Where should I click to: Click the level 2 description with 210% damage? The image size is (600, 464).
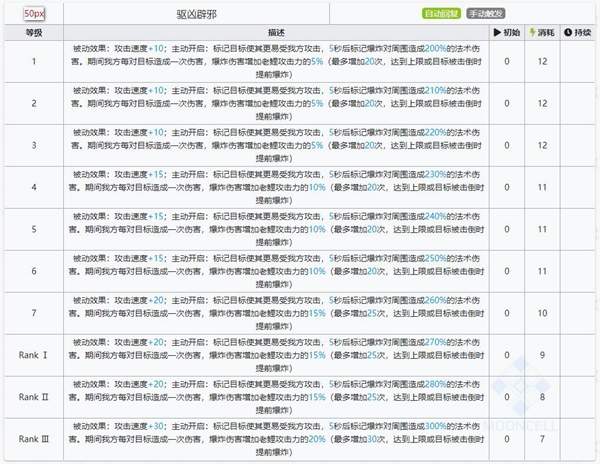coord(276,103)
